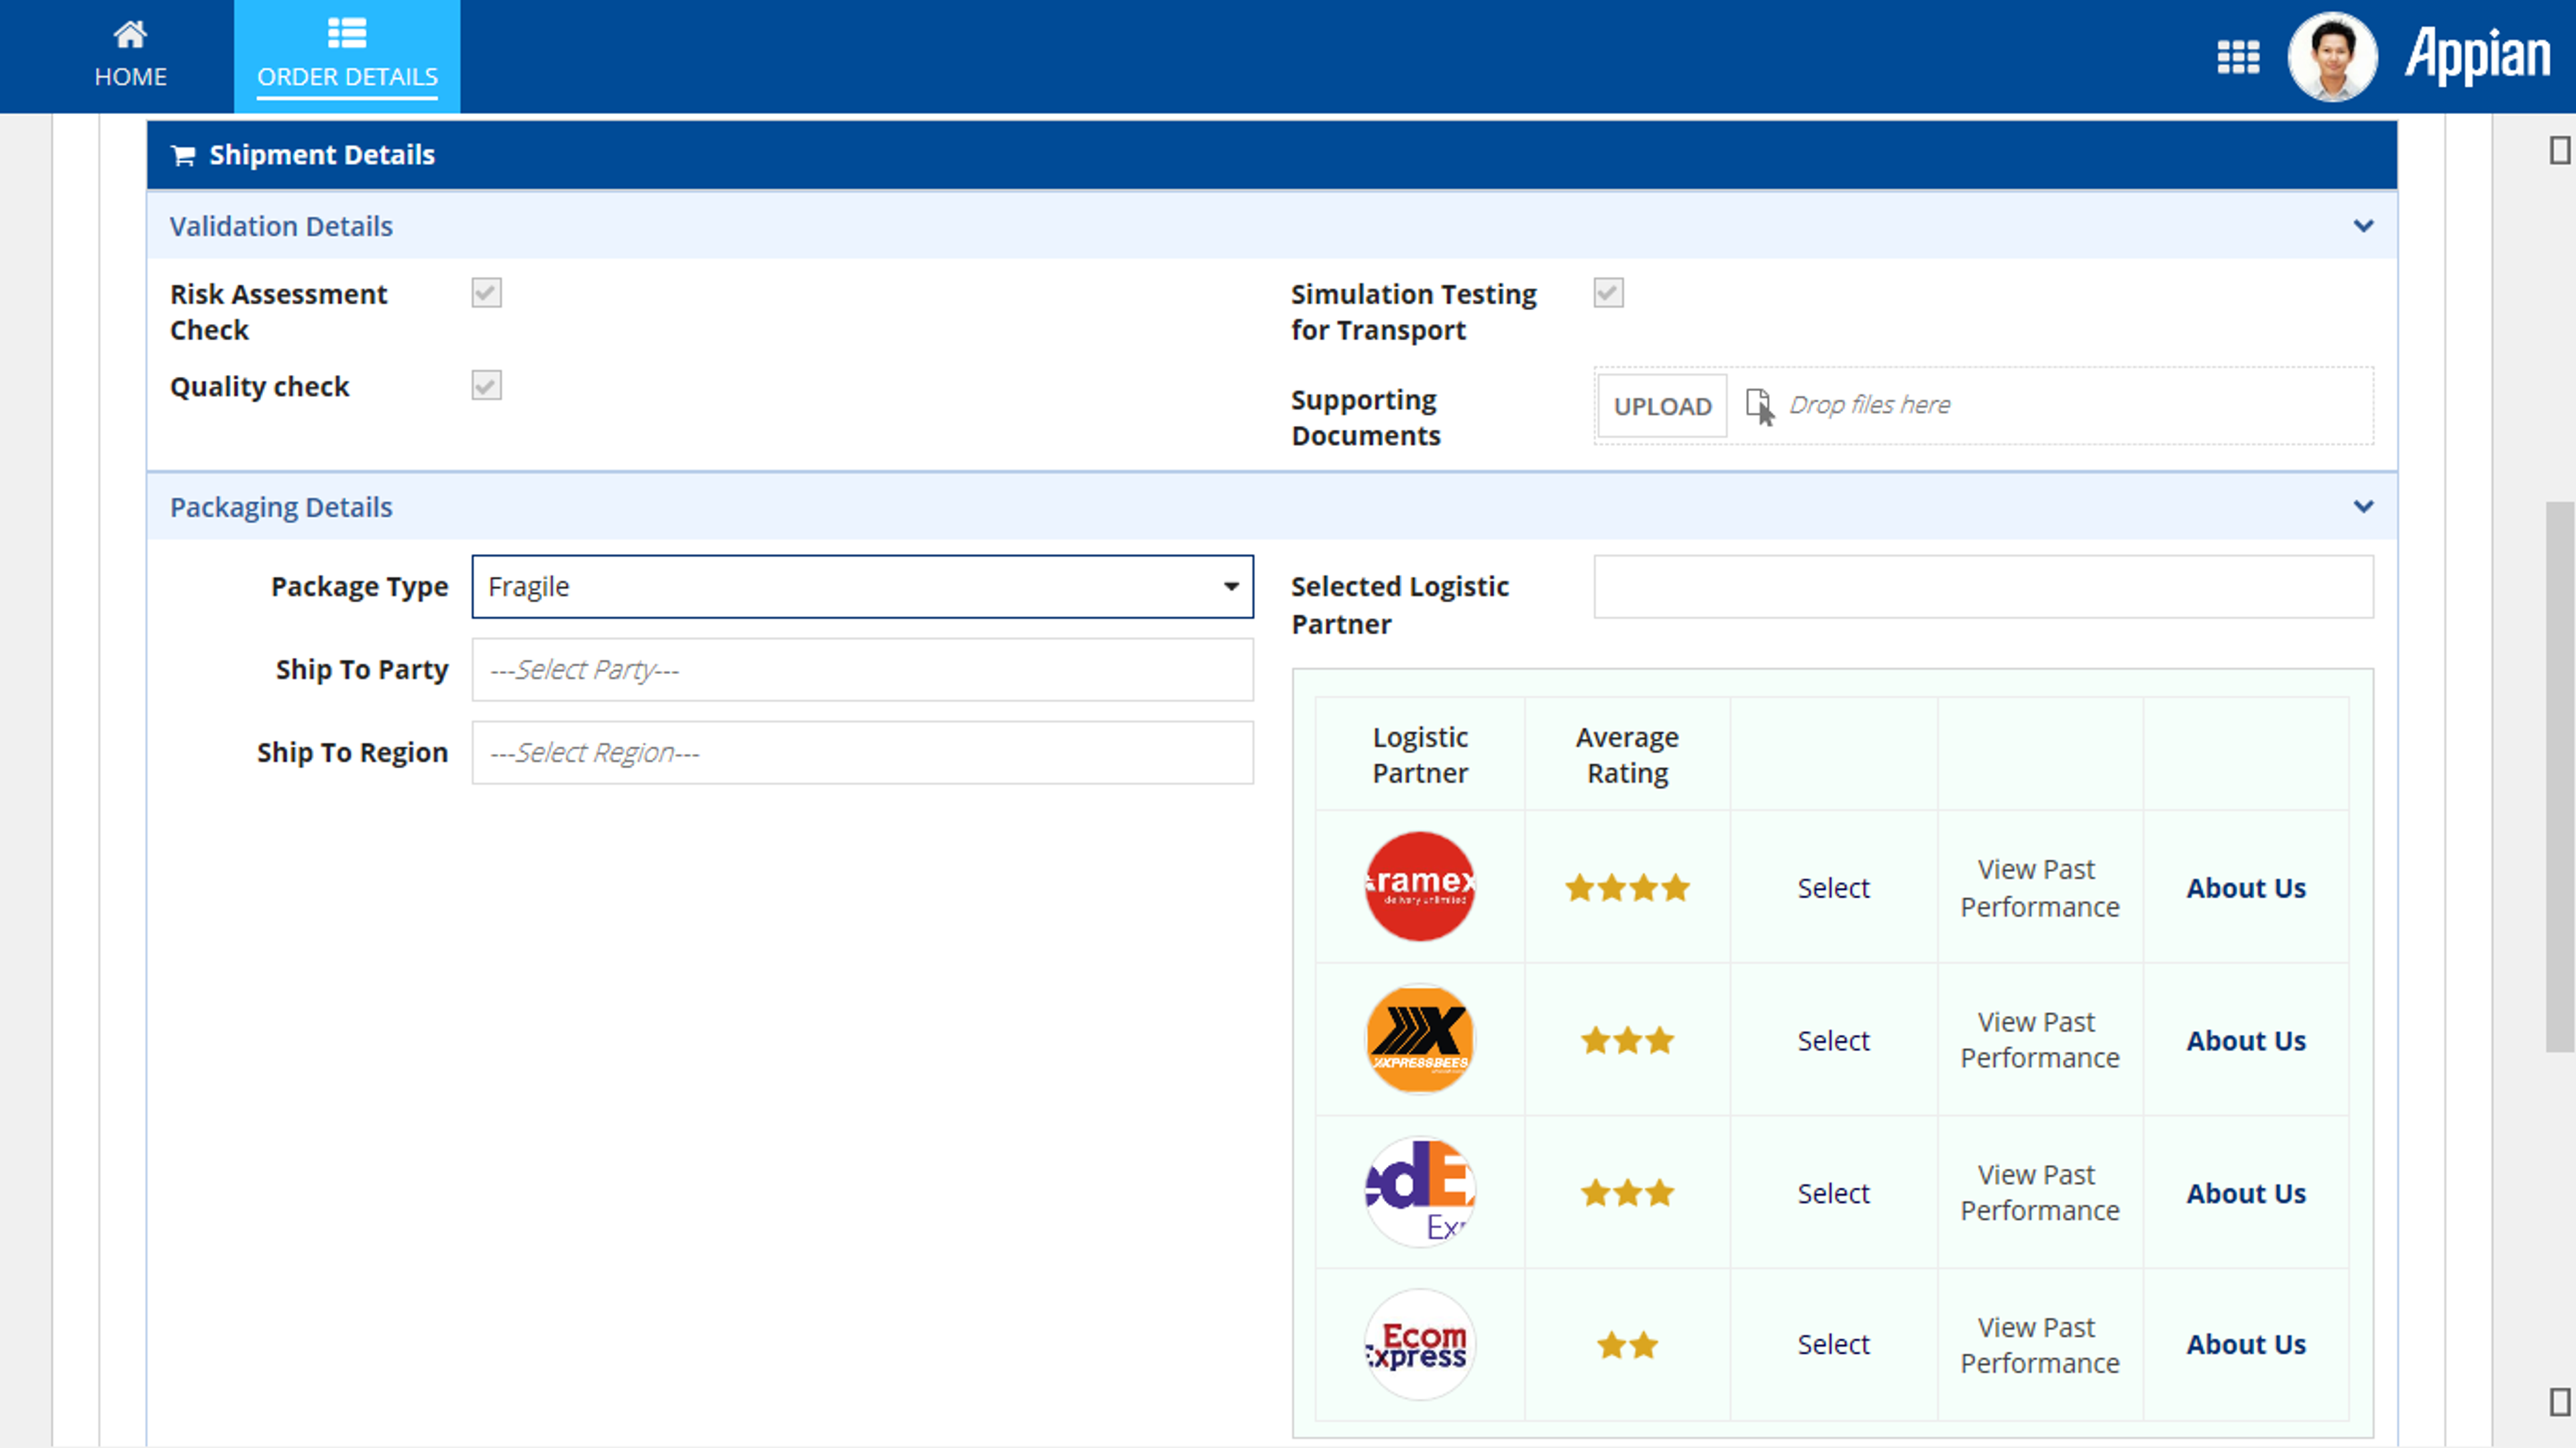
Task: Click the Selected Logistic Partner field
Action: click(1983, 587)
